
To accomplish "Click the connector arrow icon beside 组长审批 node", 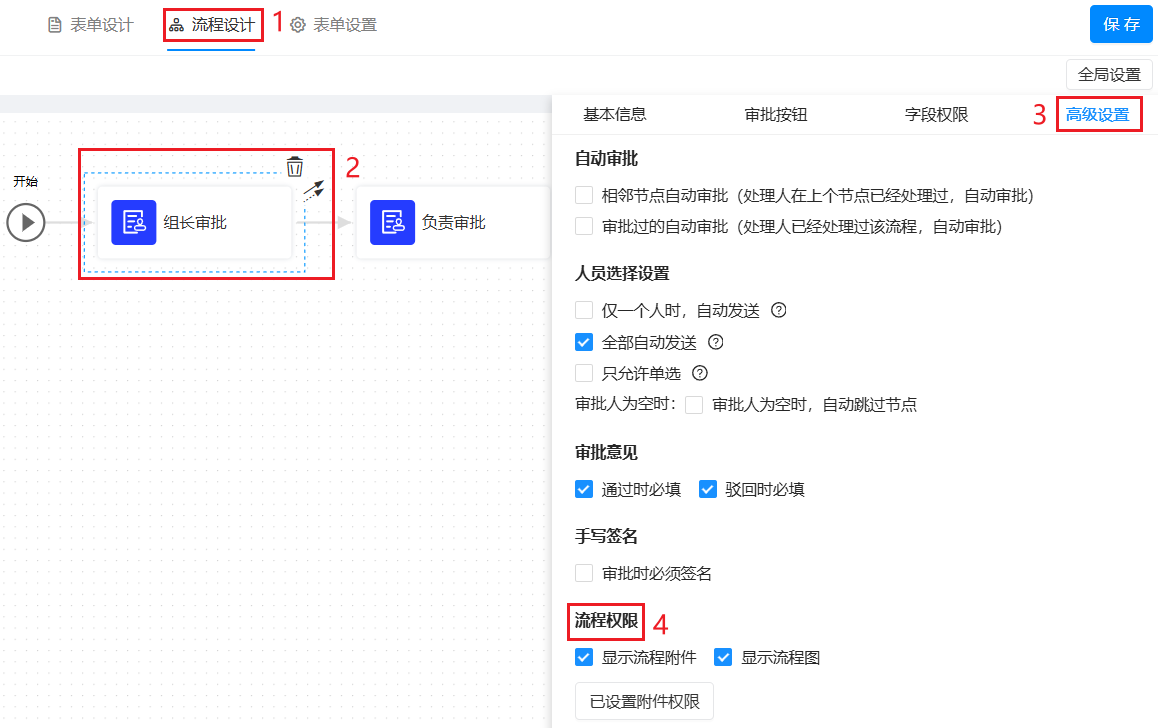I will 314,191.
